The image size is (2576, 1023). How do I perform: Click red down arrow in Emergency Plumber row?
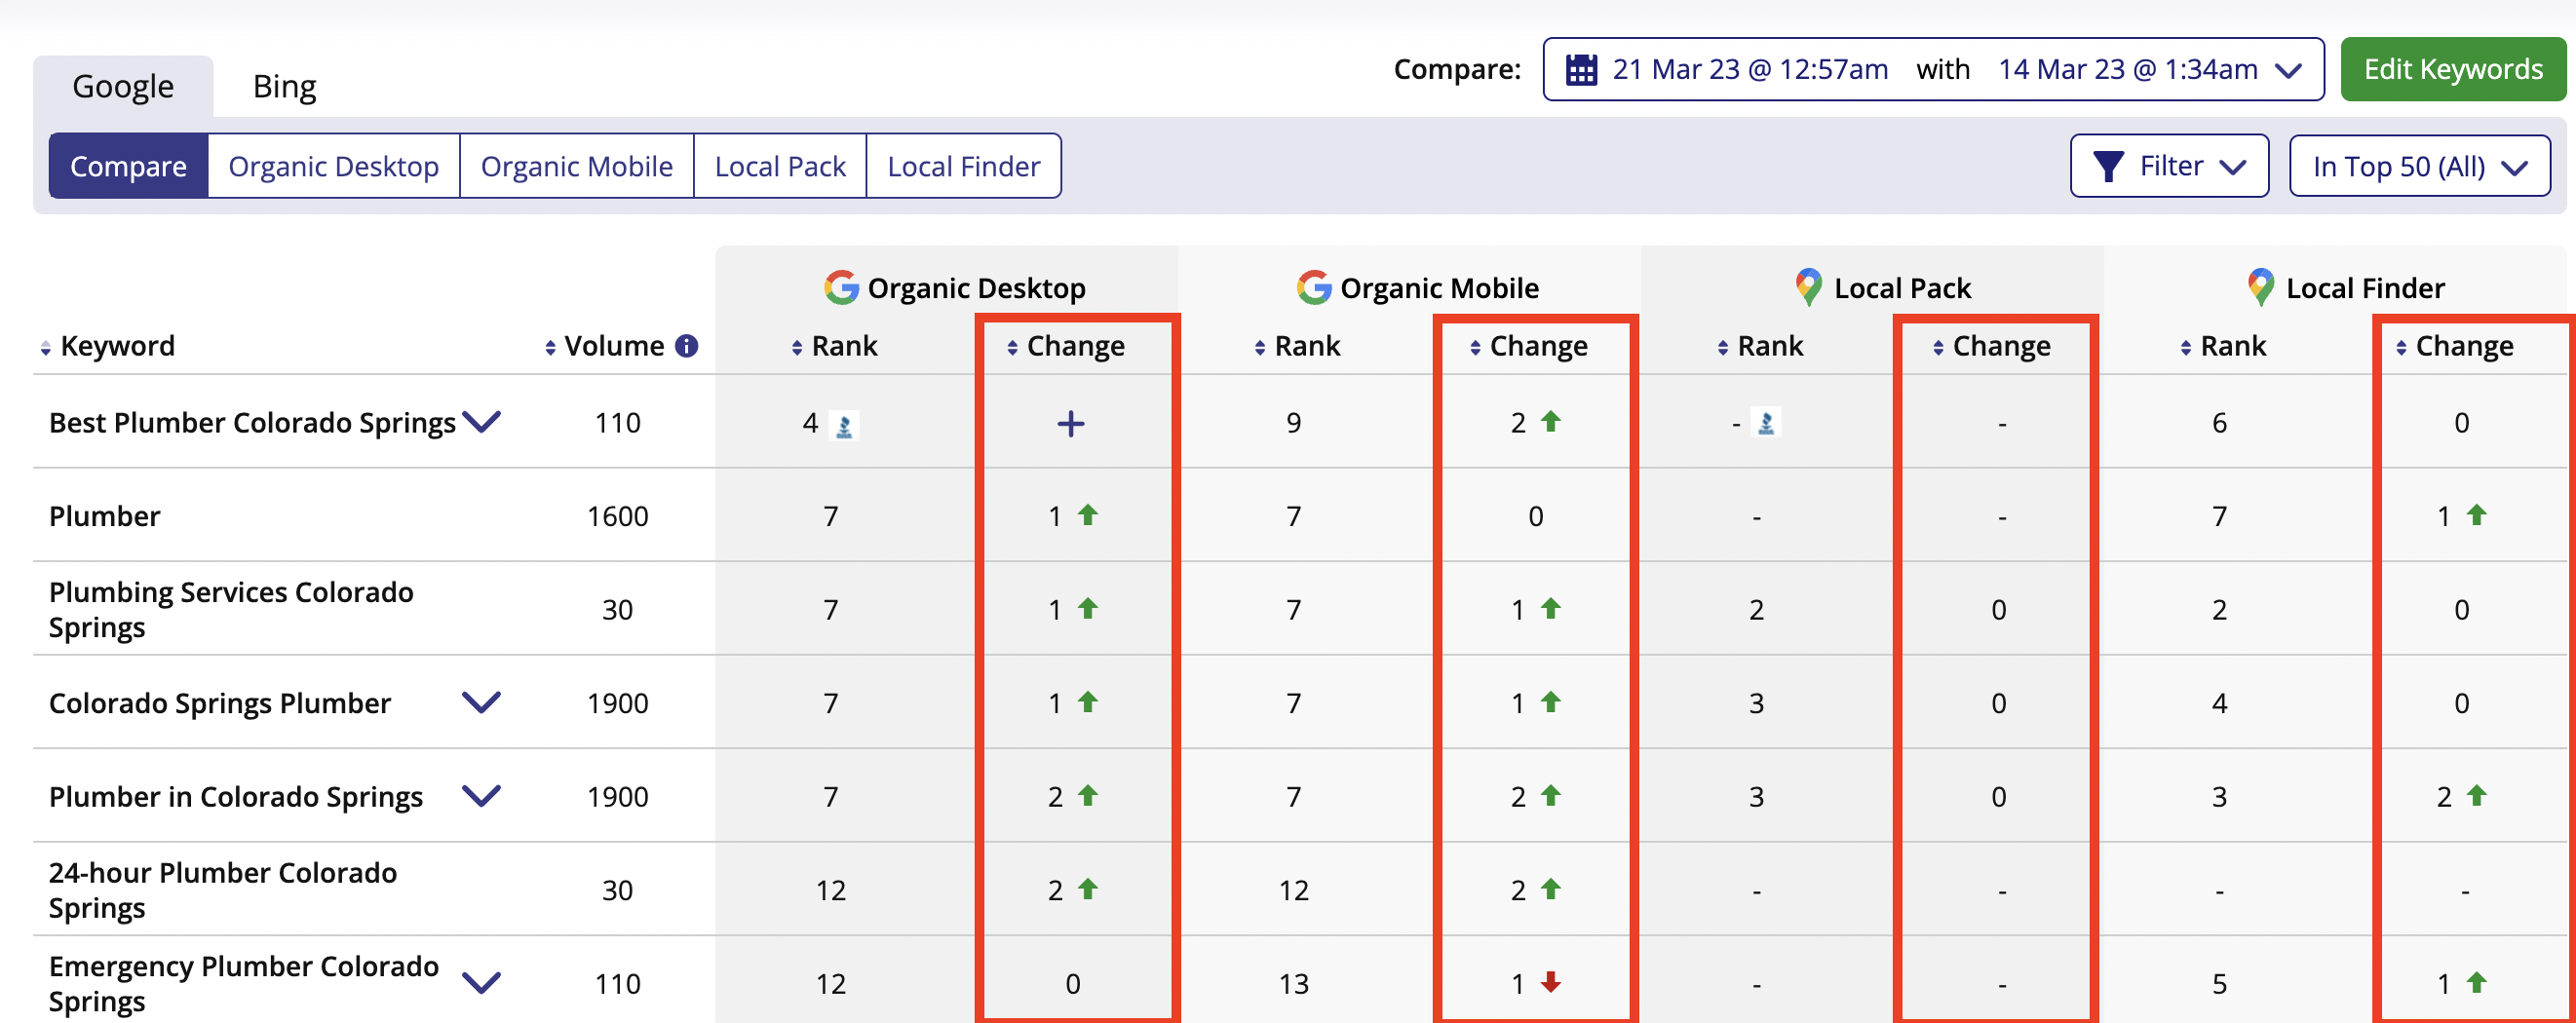click(x=1551, y=982)
